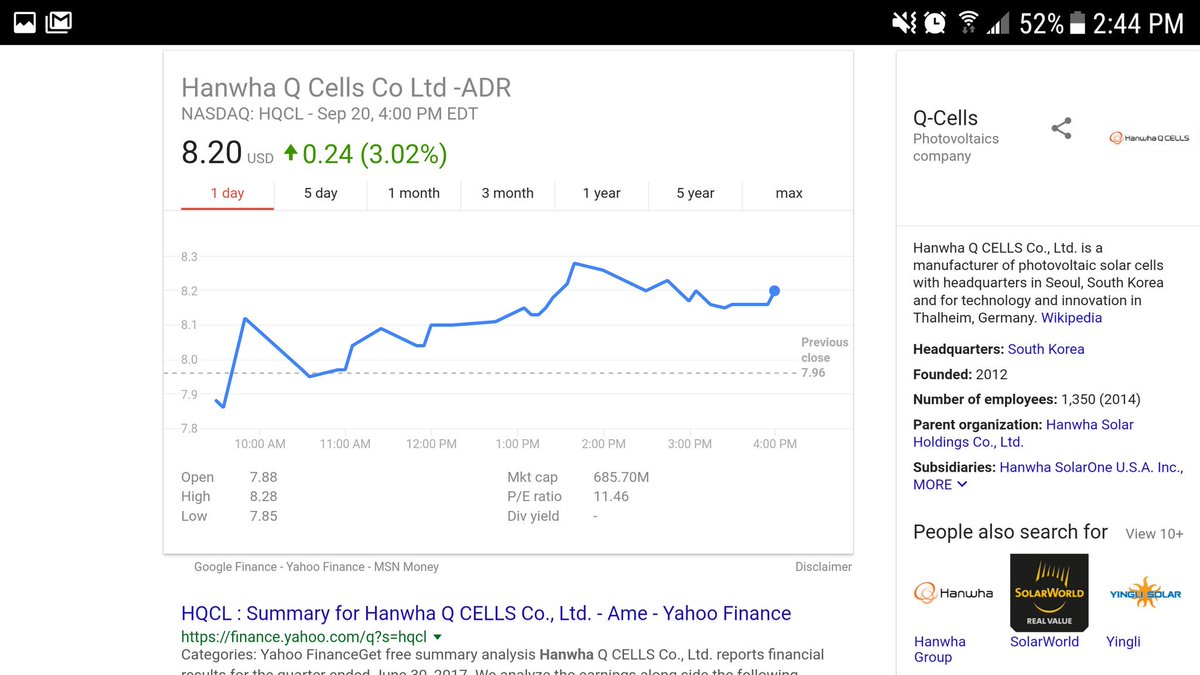Open Hanwha Solar Holdings Co., Ltd. link

(x=1023, y=433)
